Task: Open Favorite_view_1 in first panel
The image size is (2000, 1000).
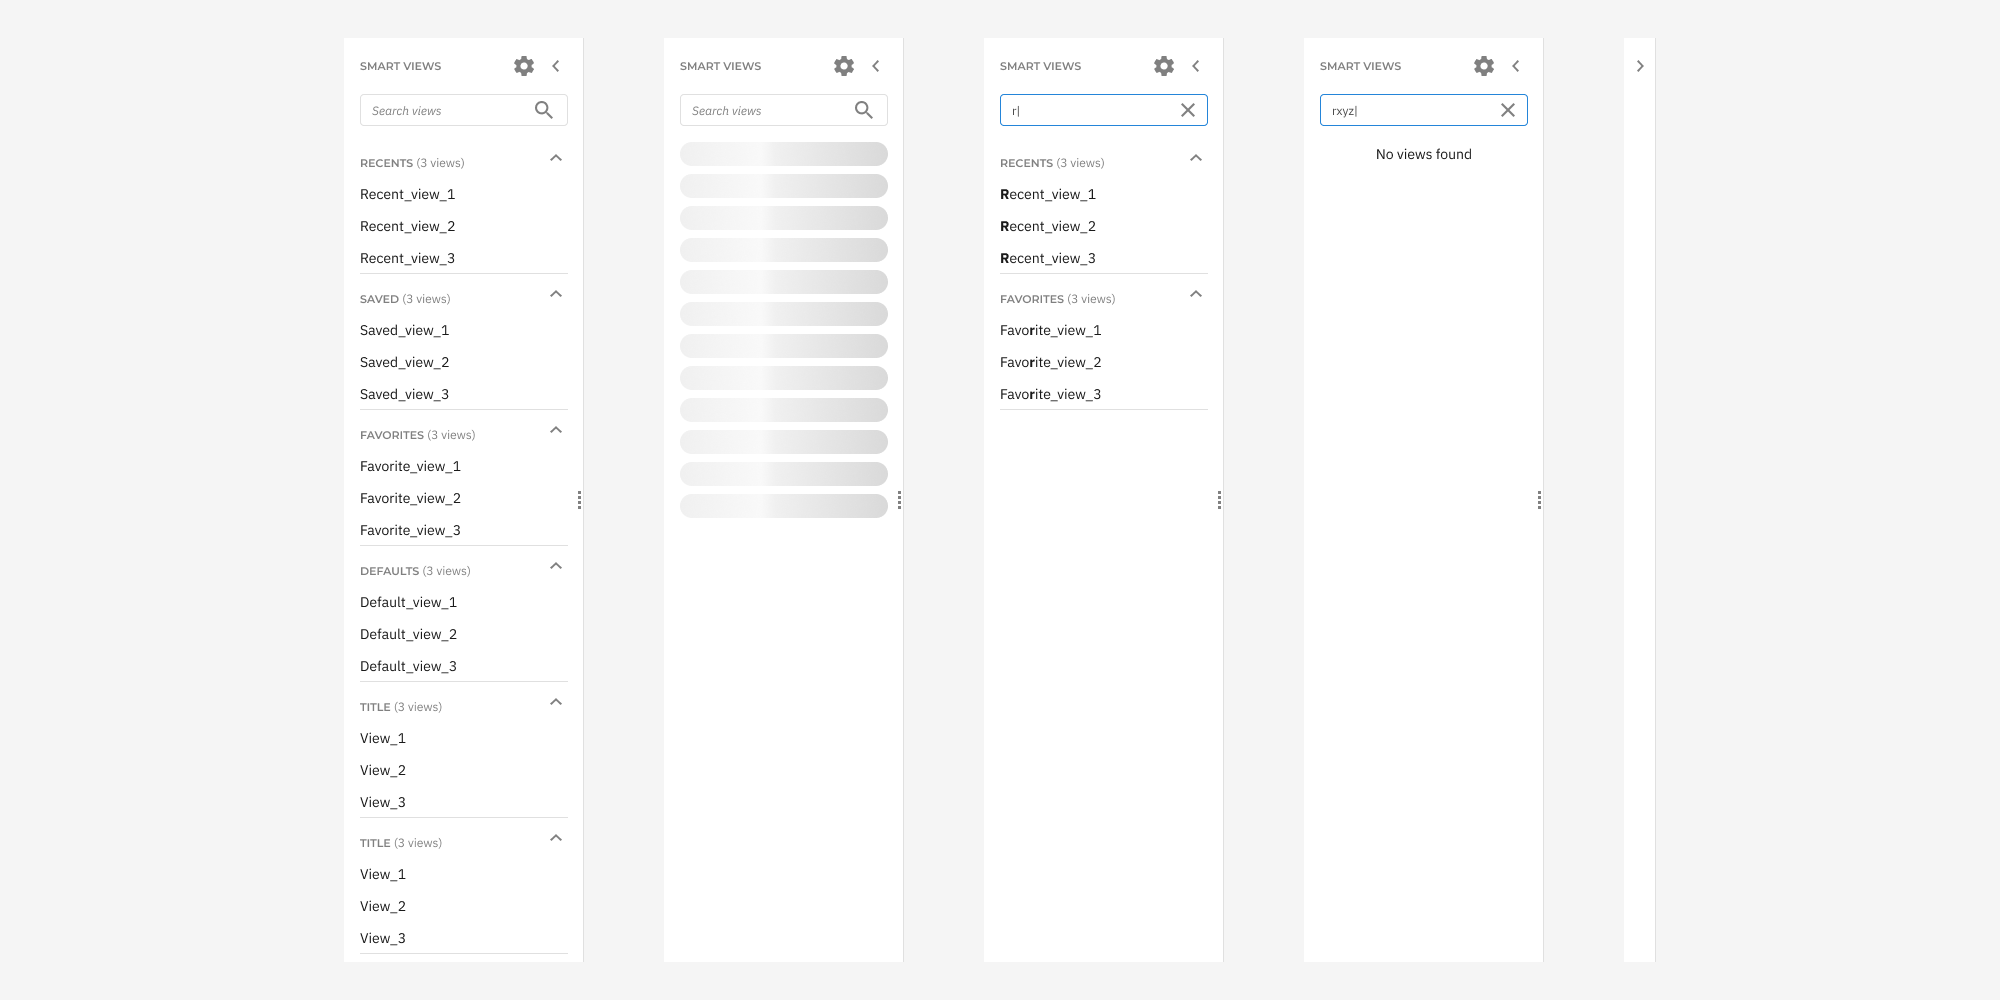Action: (x=411, y=466)
